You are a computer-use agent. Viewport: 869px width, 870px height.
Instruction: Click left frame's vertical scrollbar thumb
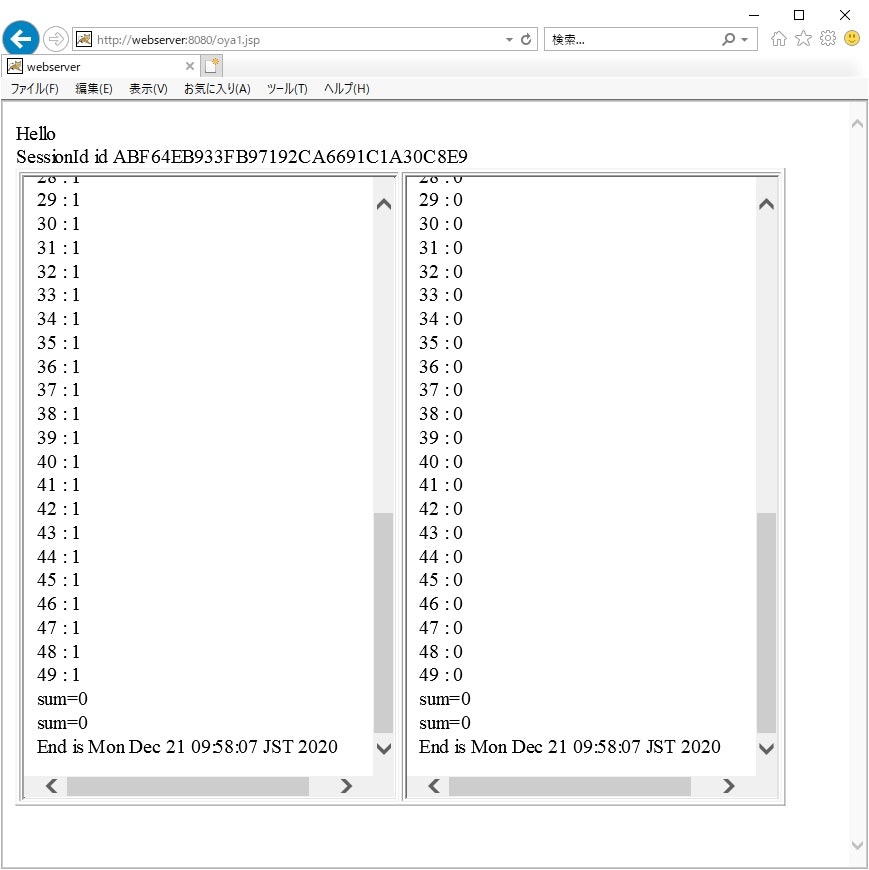[383, 623]
